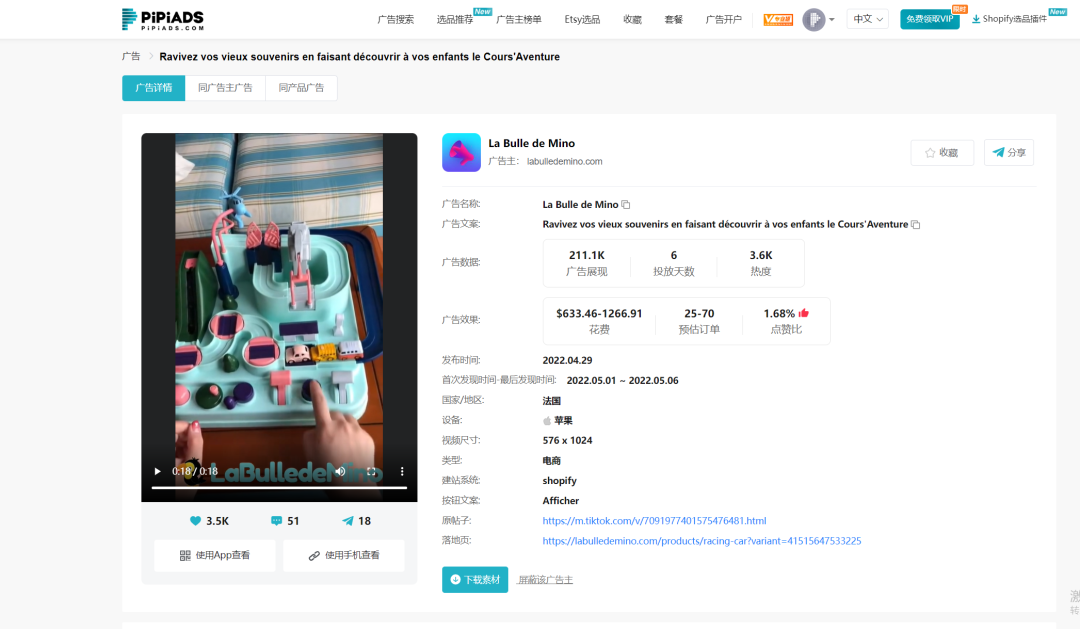Viewport: 1080px width, 629px height.
Task: Click the PiPiADS logo
Action: tap(163, 19)
